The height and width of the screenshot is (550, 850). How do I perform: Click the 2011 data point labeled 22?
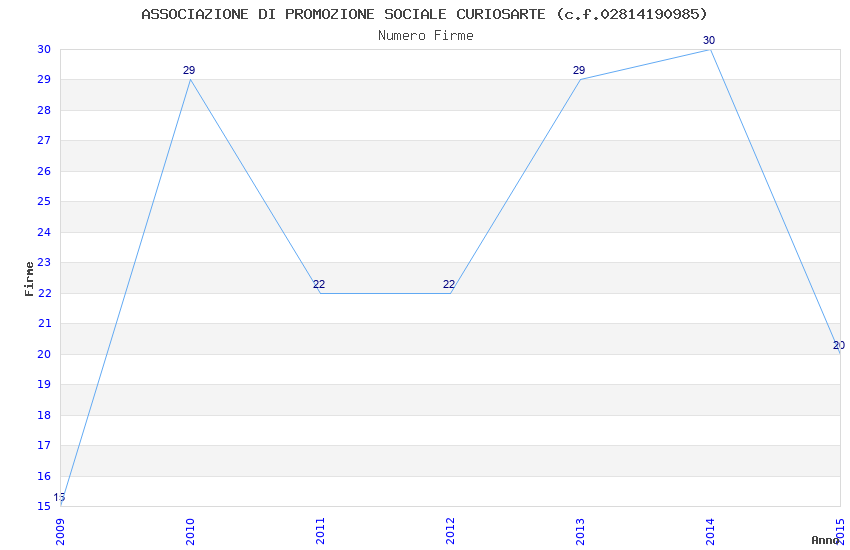(x=320, y=293)
